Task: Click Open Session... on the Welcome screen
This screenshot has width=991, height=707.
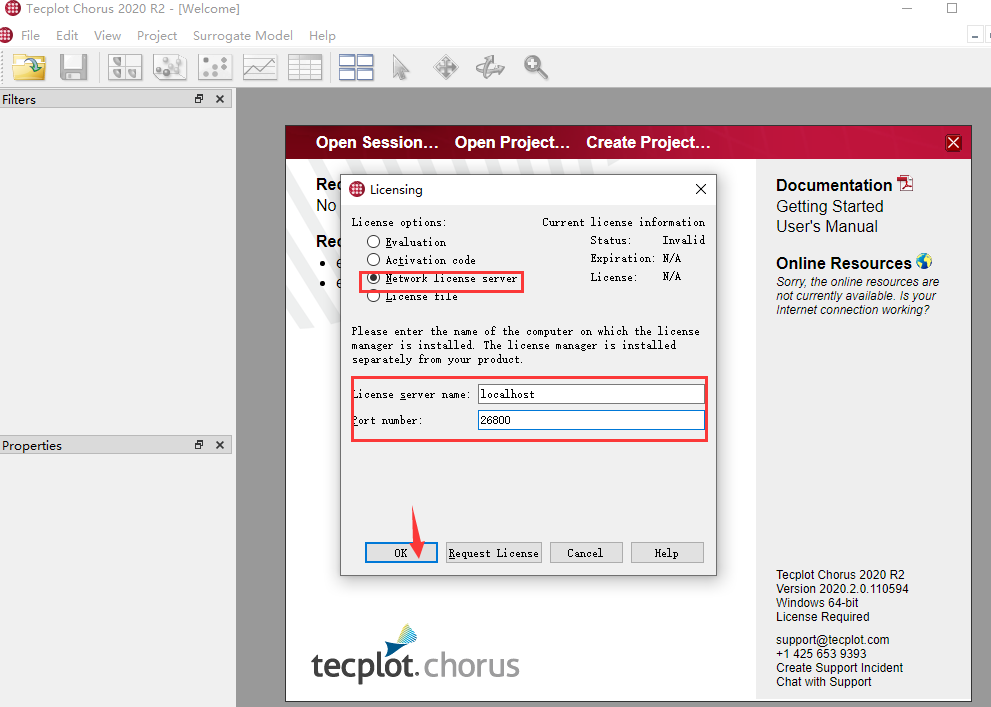Action: point(377,142)
